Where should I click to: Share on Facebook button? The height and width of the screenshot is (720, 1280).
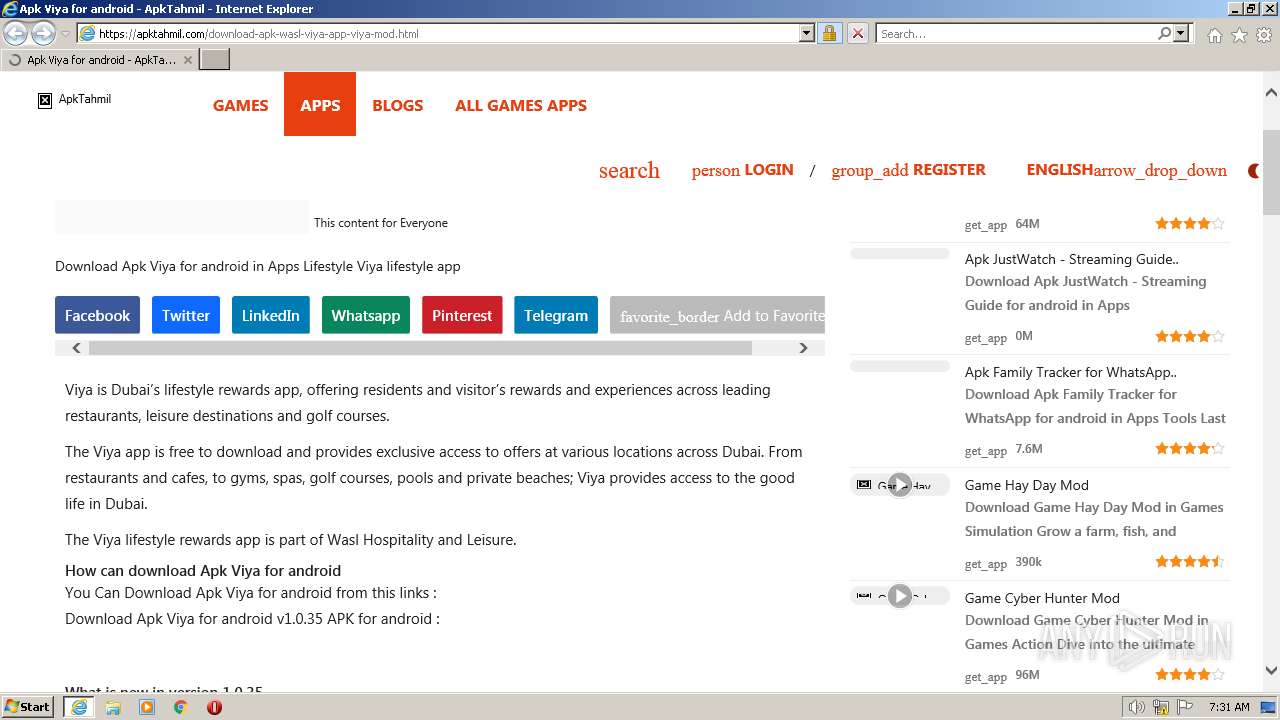tap(97, 315)
